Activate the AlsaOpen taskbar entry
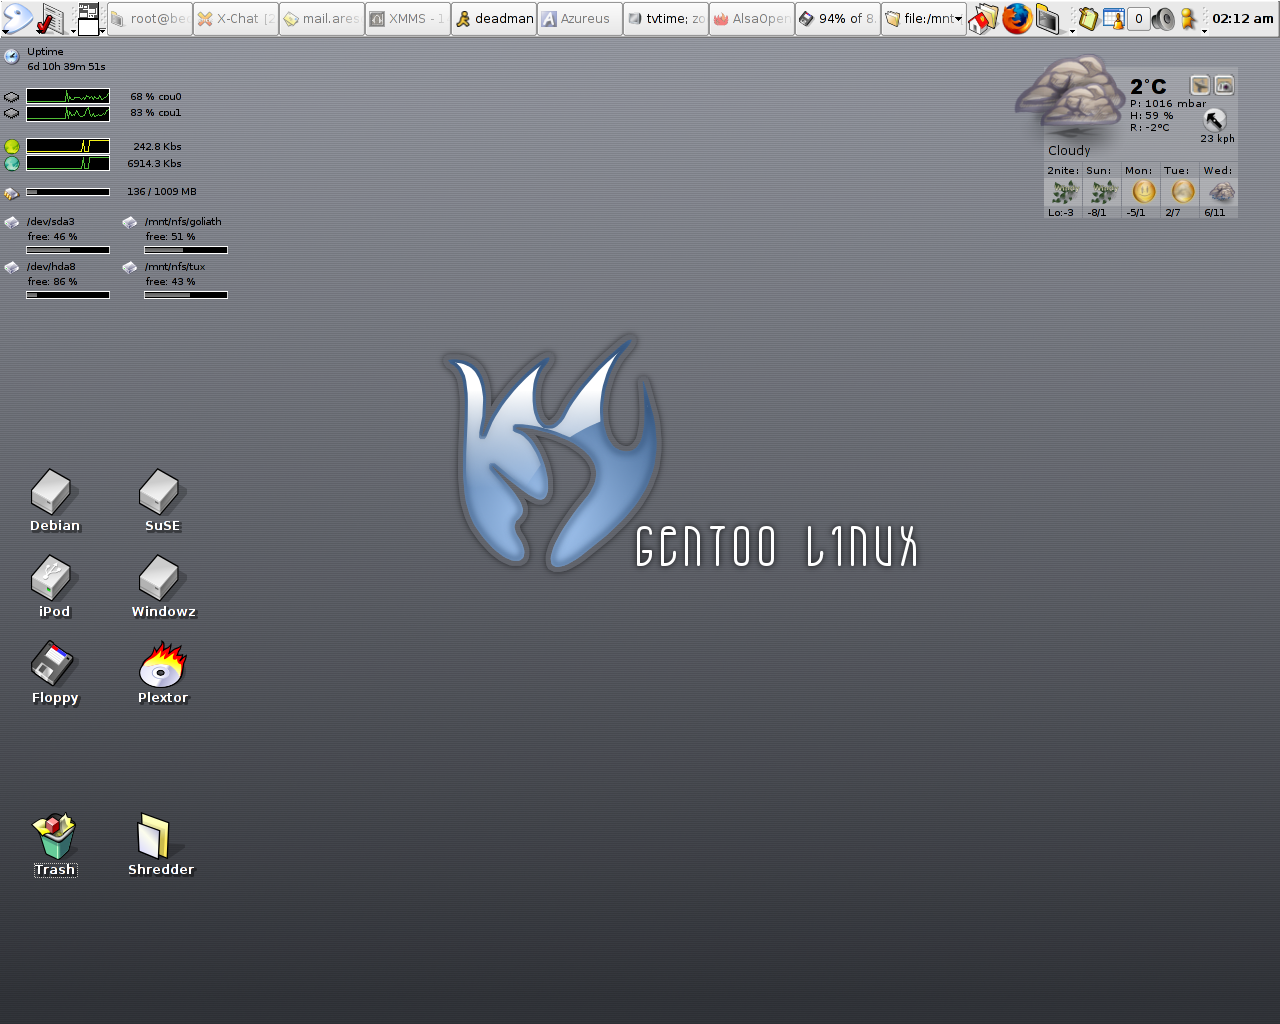The height and width of the screenshot is (1024, 1280). [x=751, y=18]
